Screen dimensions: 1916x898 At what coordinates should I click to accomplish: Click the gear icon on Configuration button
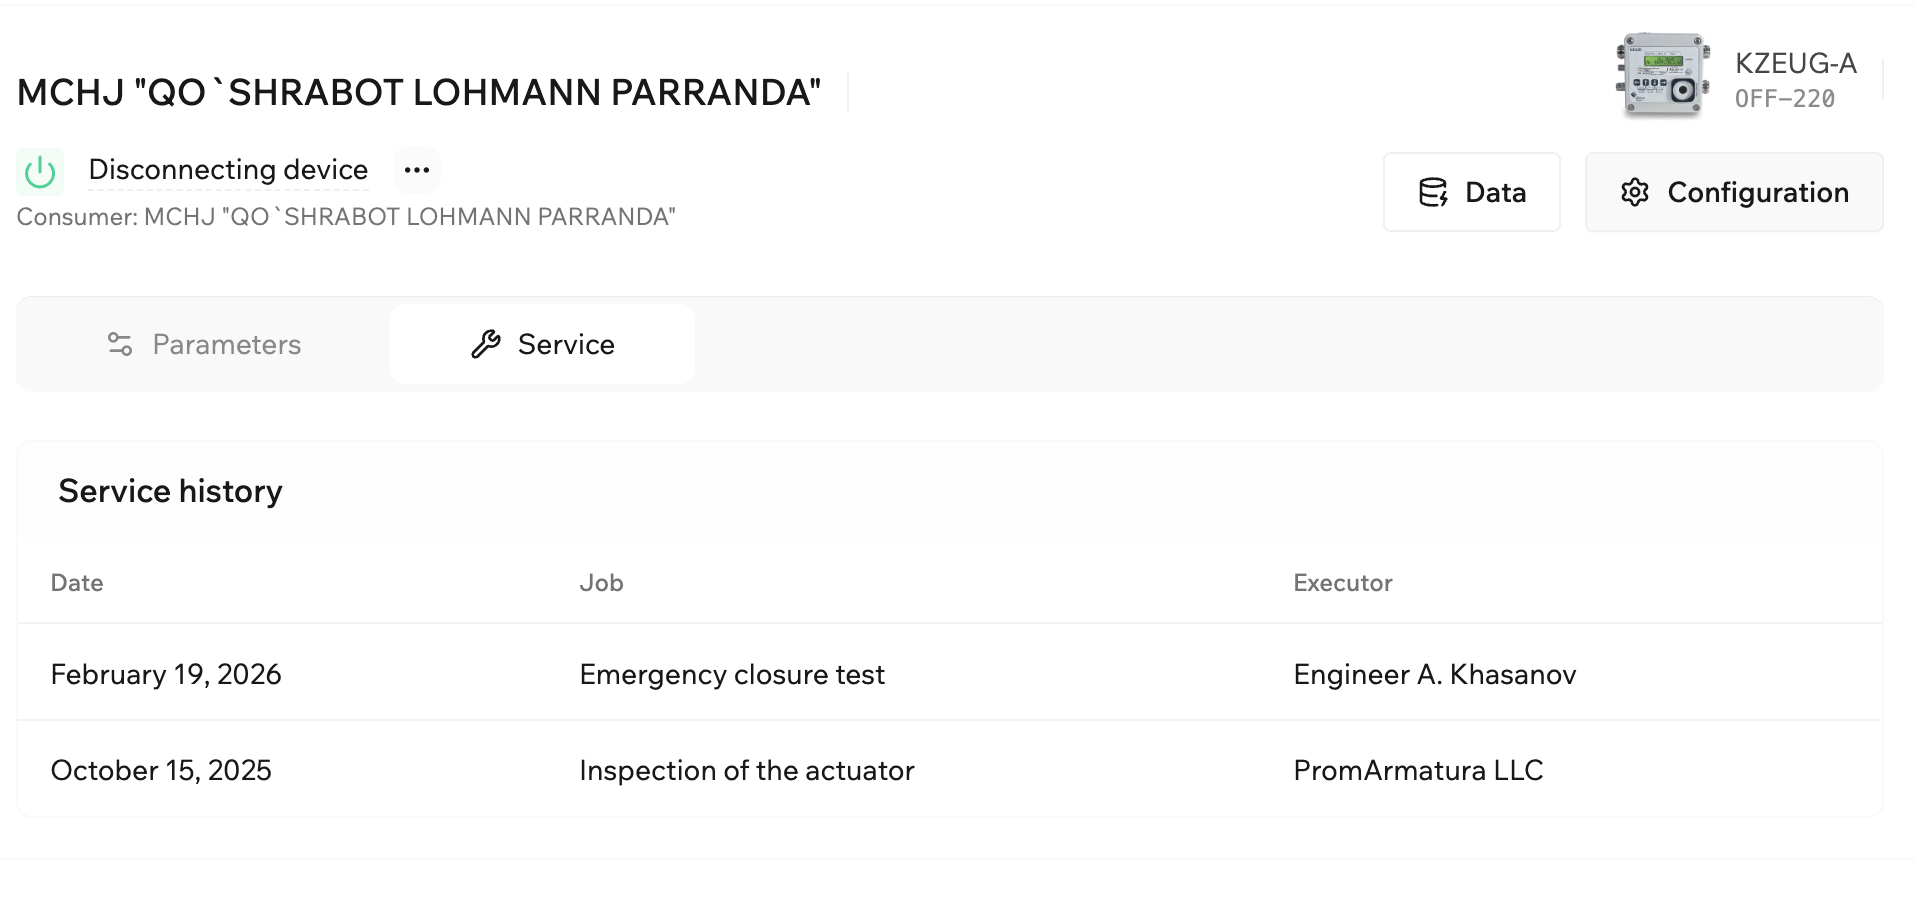pos(1635,192)
